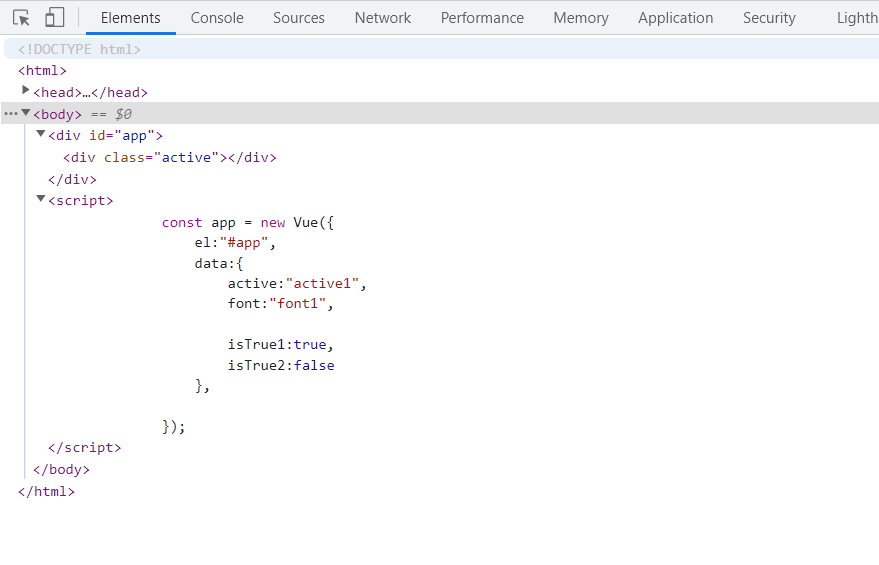
Task: Click the isTrue2:false code line
Action: (281, 365)
